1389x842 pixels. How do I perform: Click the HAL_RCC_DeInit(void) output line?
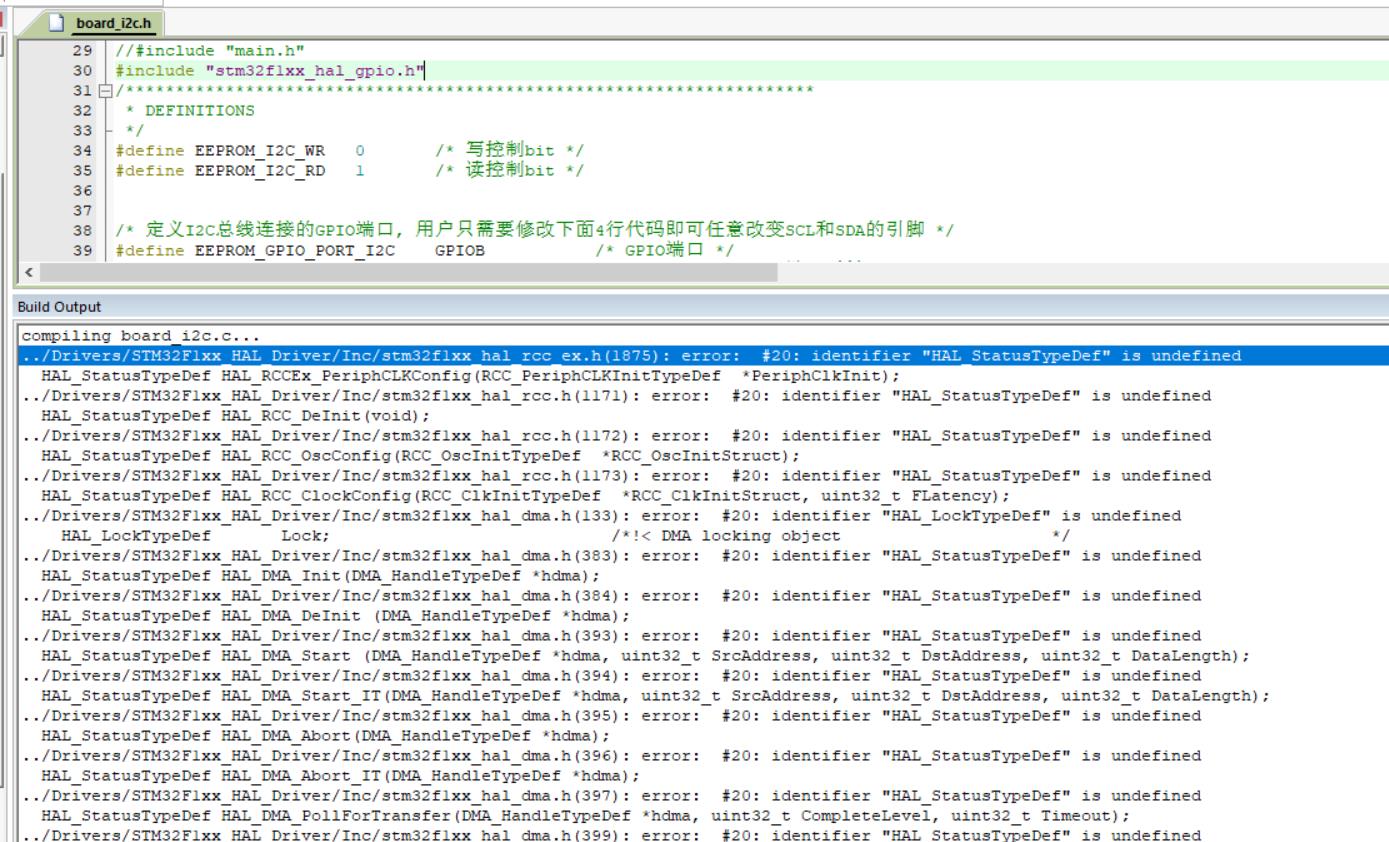coord(235,416)
